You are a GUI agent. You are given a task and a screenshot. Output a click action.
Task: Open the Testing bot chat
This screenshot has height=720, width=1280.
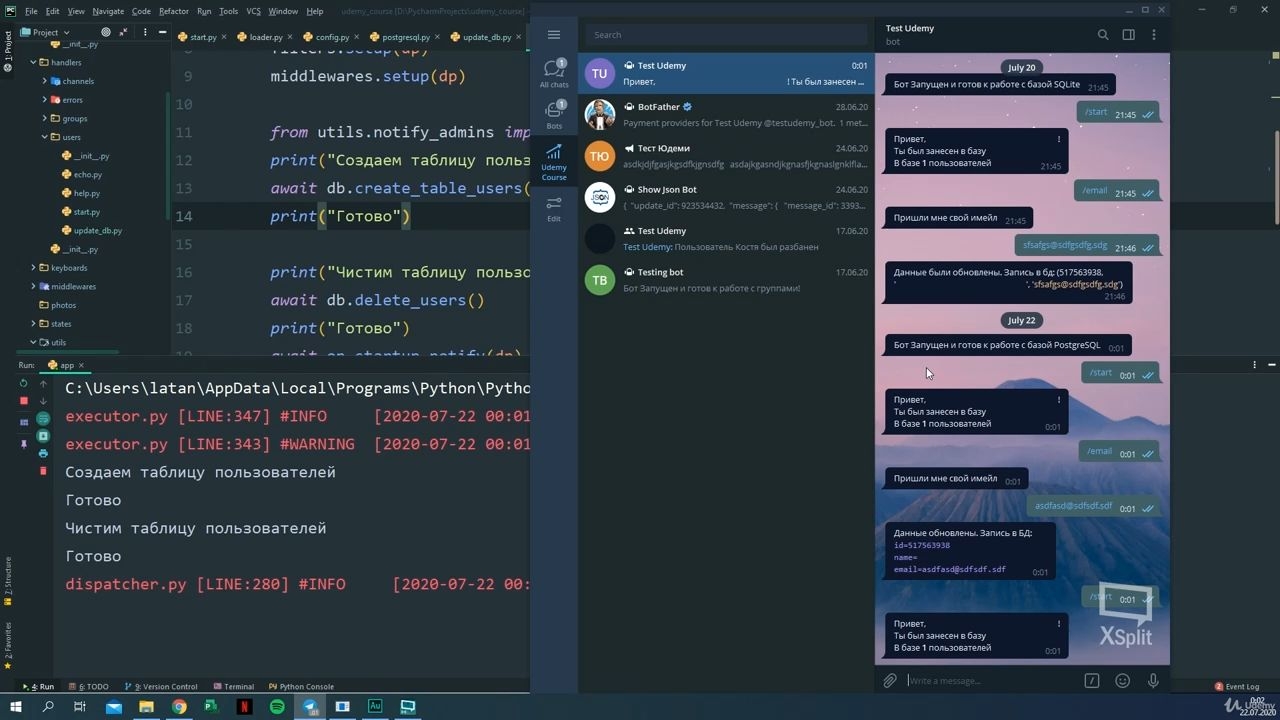pos(726,280)
